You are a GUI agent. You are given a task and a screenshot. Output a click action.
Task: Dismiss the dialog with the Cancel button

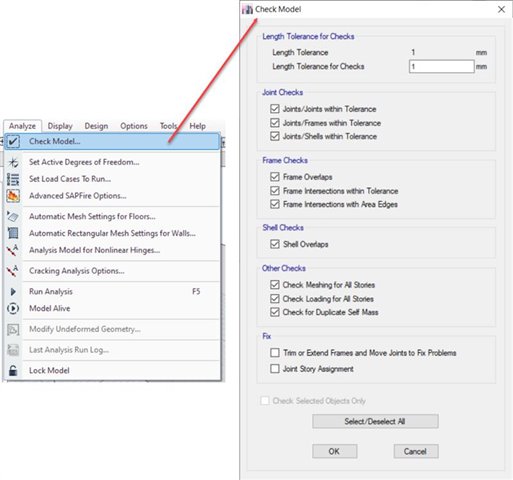[x=416, y=451]
